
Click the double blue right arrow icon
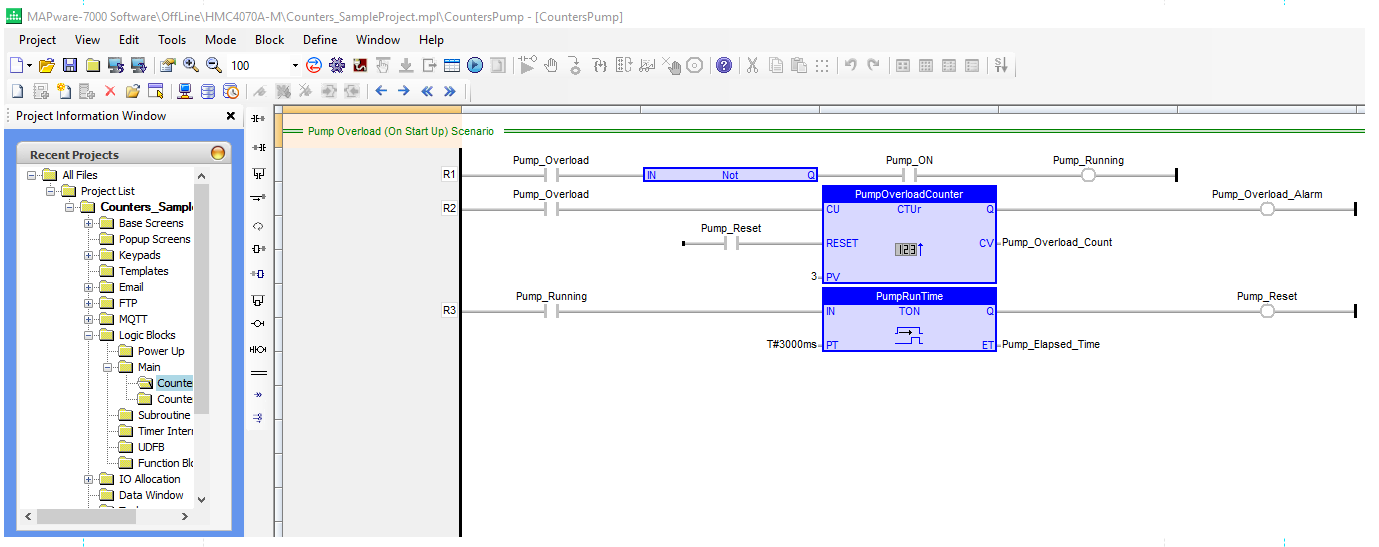click(450, 91)
